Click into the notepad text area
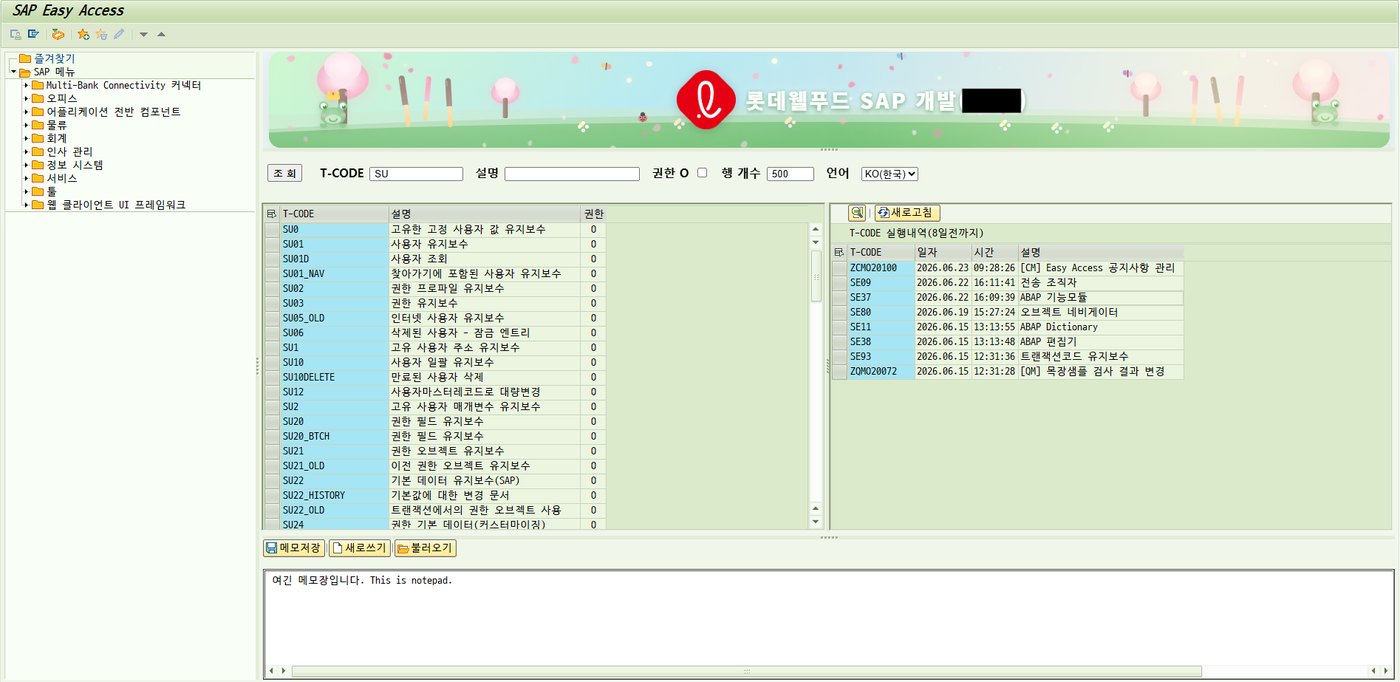 tap(828, 617)
